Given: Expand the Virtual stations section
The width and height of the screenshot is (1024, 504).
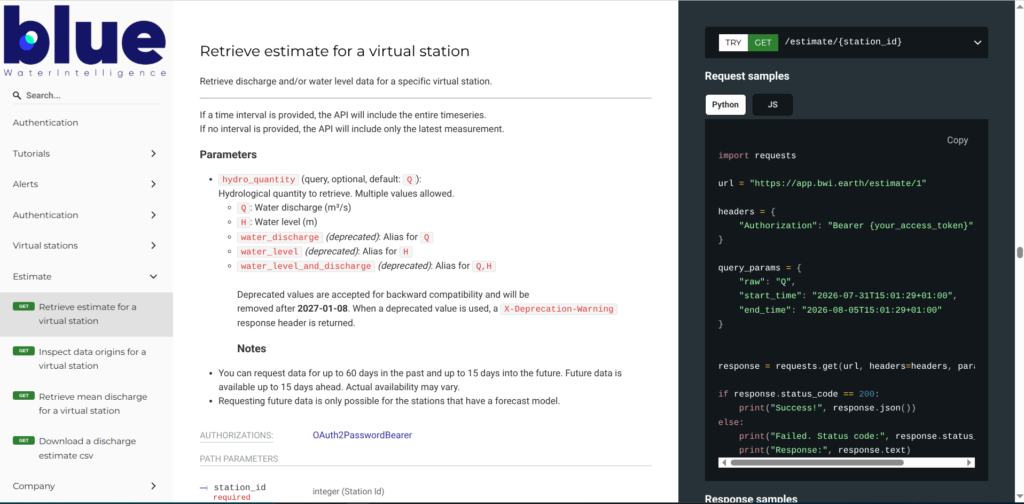Looking at the screenshot, I should coord(86,245).
